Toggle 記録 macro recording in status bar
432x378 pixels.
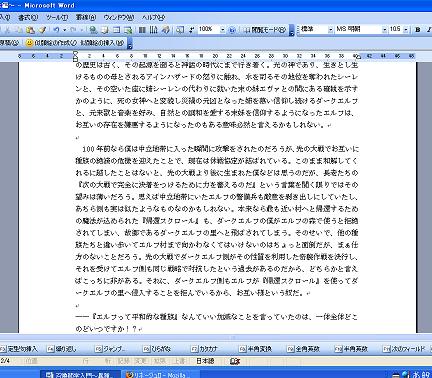click(x=123, y=361)
